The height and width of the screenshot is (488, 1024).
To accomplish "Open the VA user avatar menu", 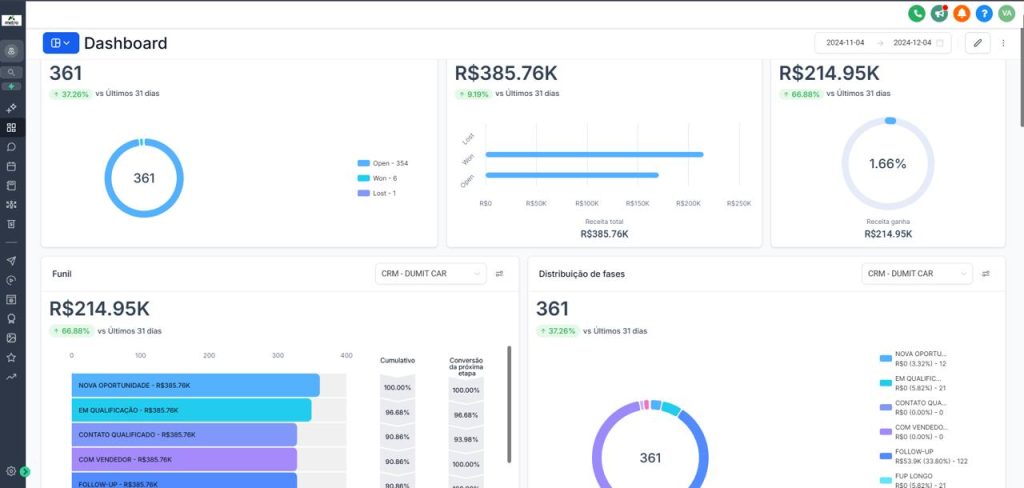I will pyautogui.click(x=1006, y=13).
